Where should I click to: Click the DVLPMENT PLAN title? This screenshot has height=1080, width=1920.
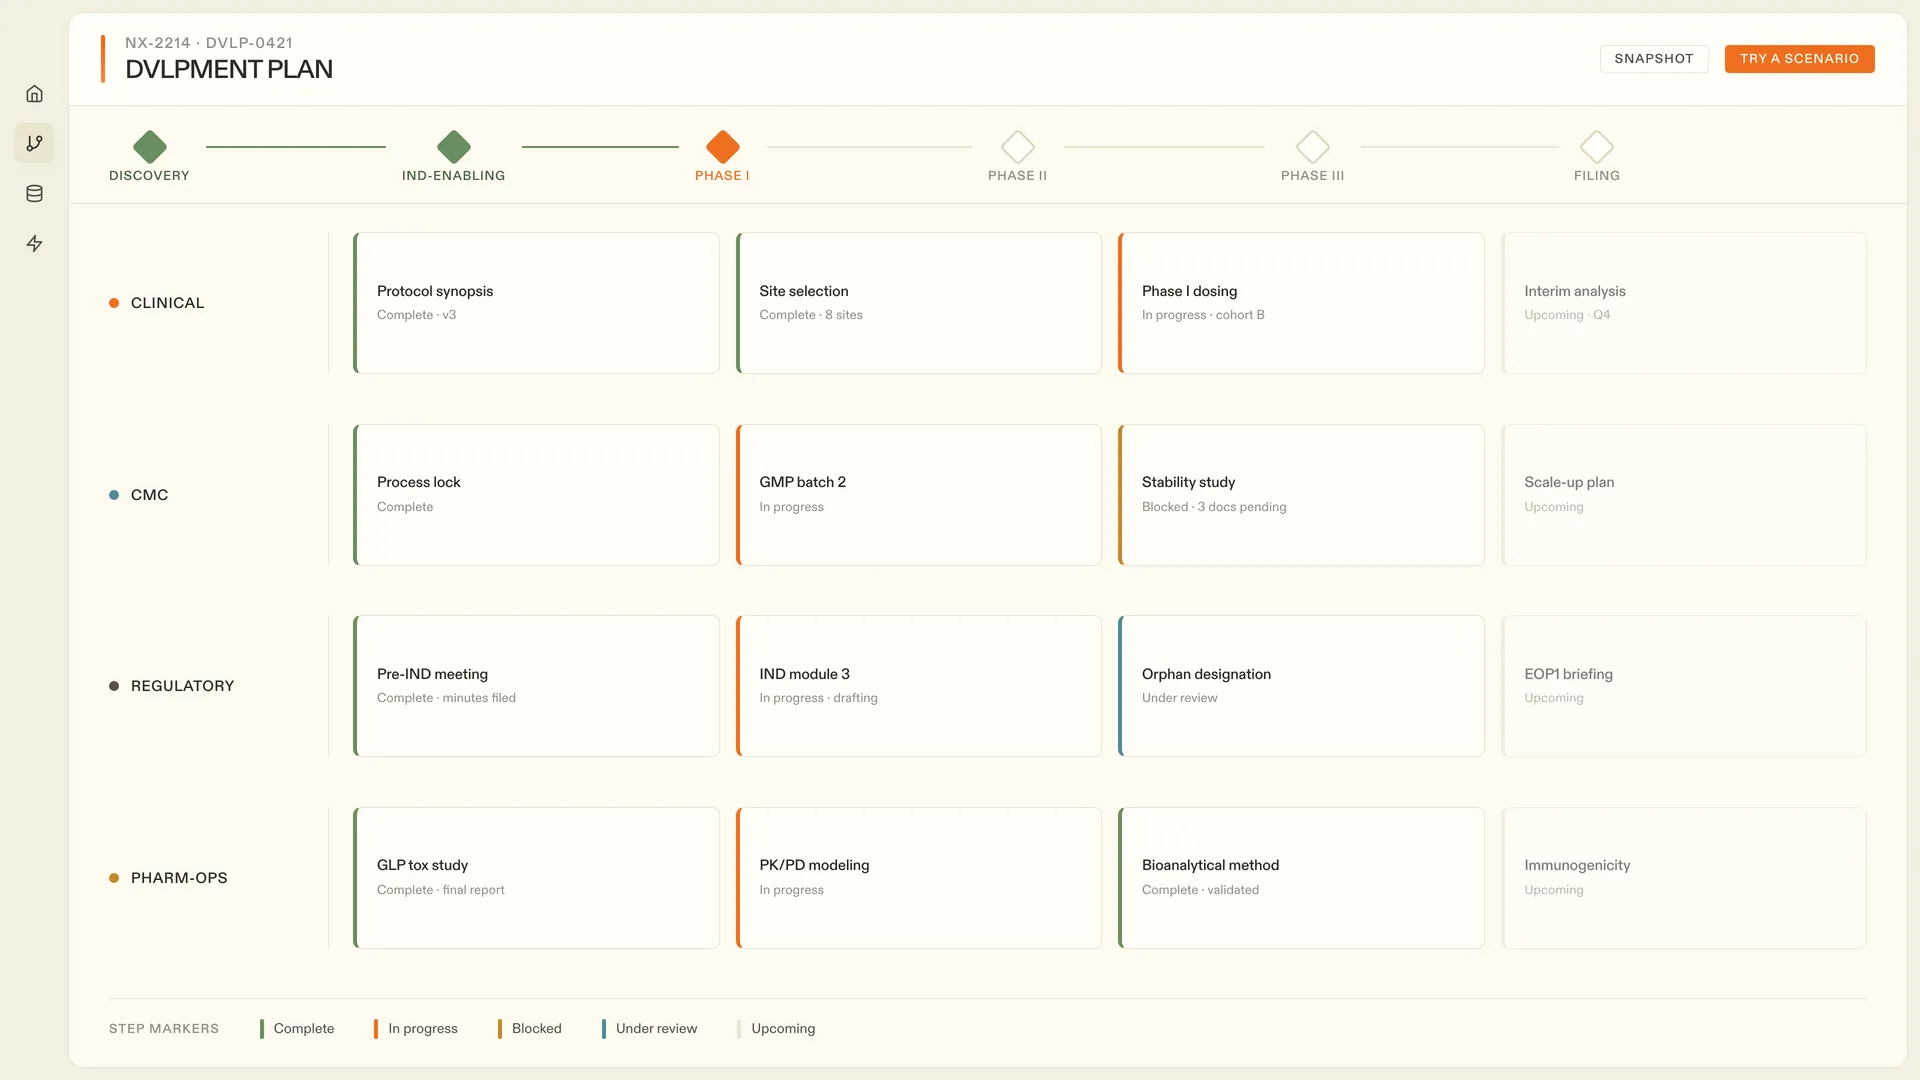point(229,69)
